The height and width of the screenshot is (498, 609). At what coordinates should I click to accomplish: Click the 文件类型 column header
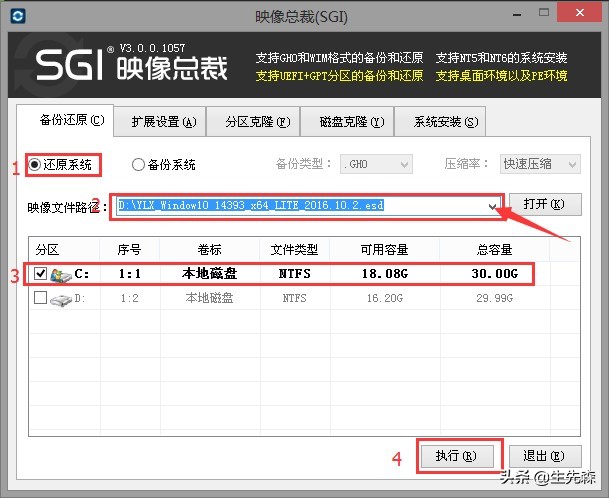point(294,249)
